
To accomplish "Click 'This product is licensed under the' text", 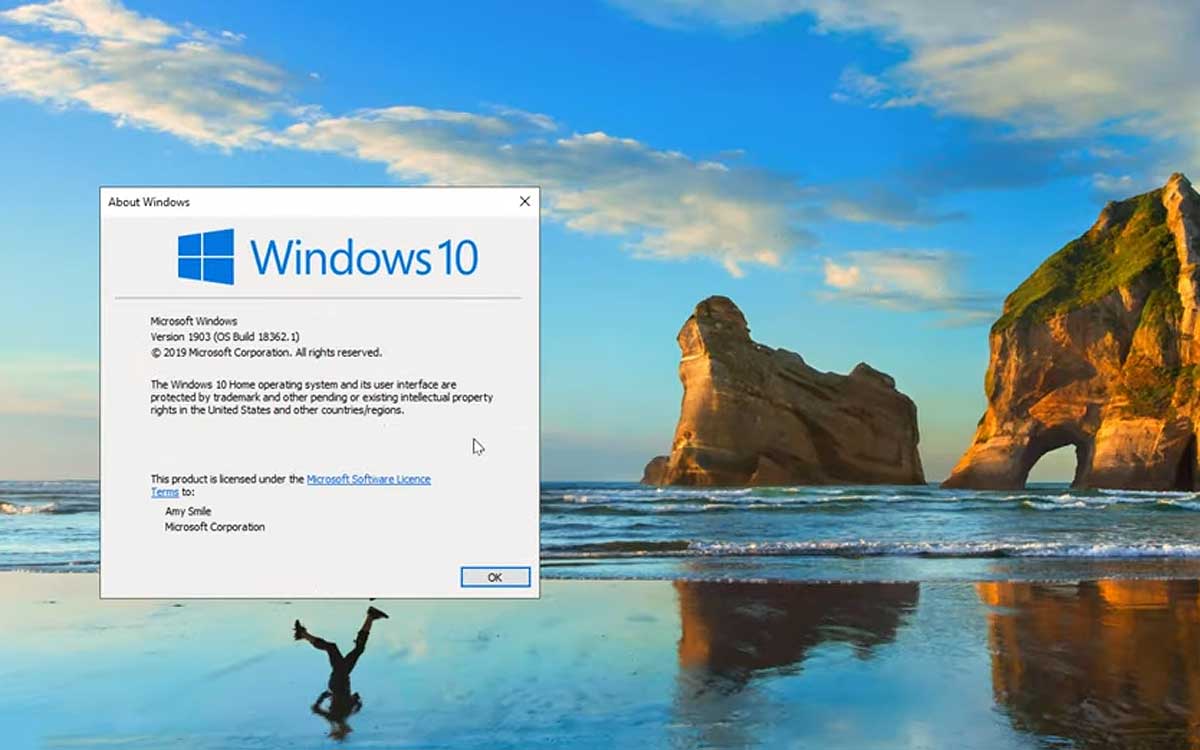I will [x=227, y=479].
